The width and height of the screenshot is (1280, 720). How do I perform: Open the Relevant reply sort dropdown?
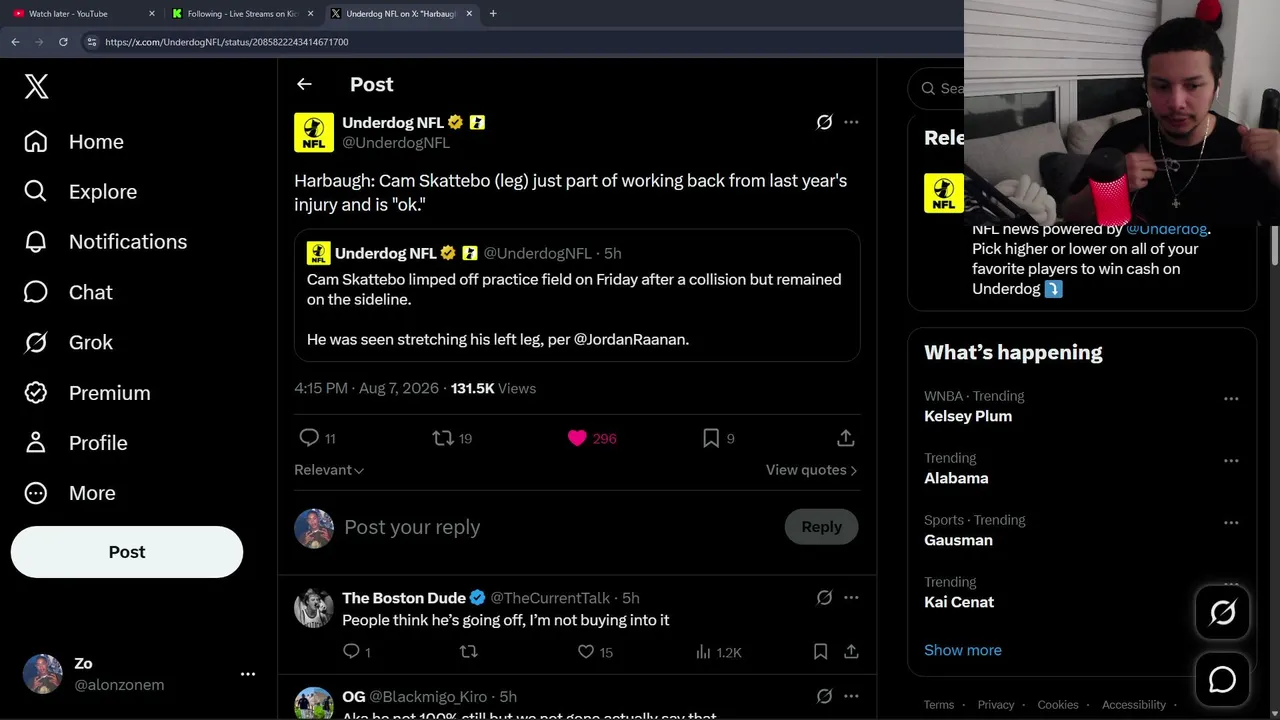(329, 470)
